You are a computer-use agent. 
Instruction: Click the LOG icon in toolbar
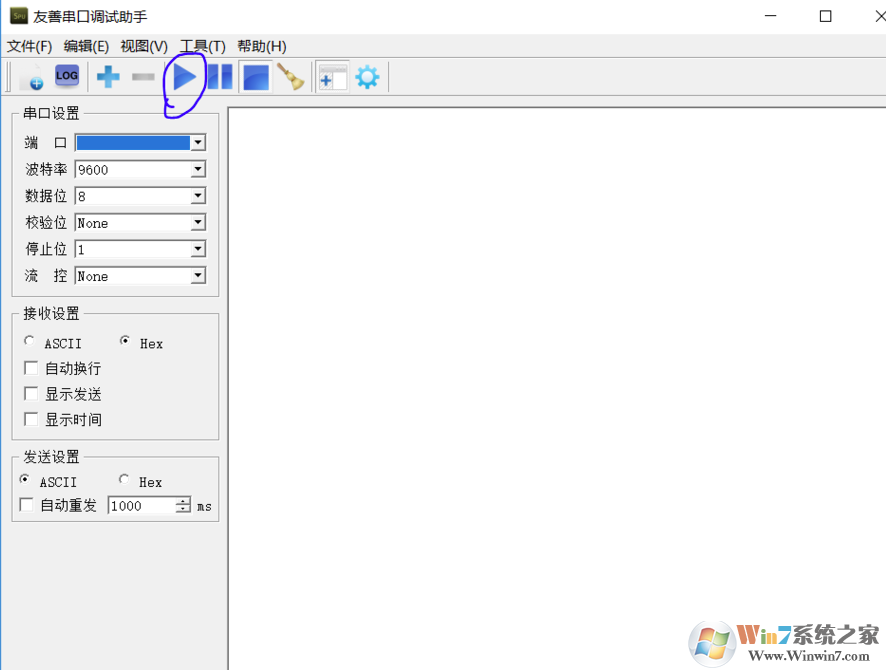[x=67, y=76]
